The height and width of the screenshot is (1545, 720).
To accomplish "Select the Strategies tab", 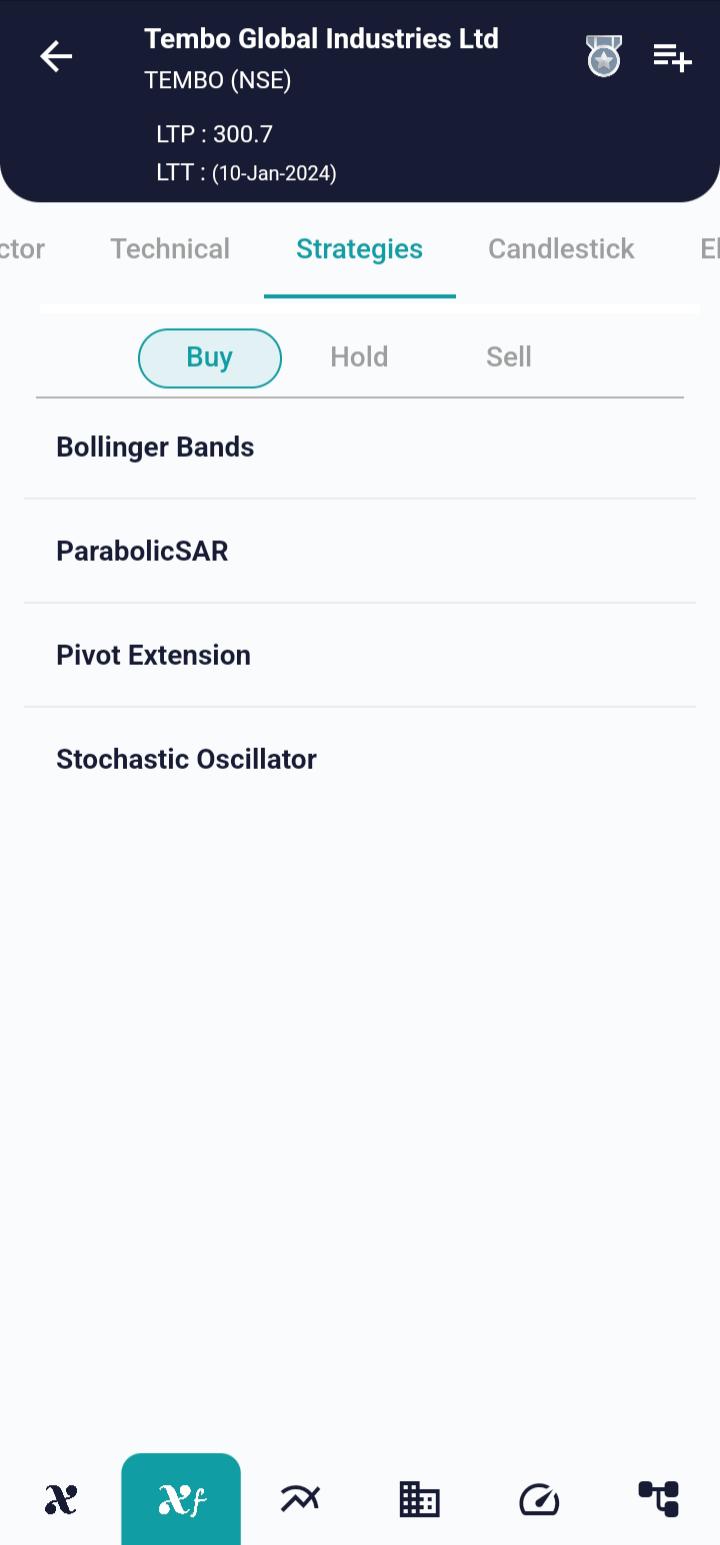I will click(359, 249).
